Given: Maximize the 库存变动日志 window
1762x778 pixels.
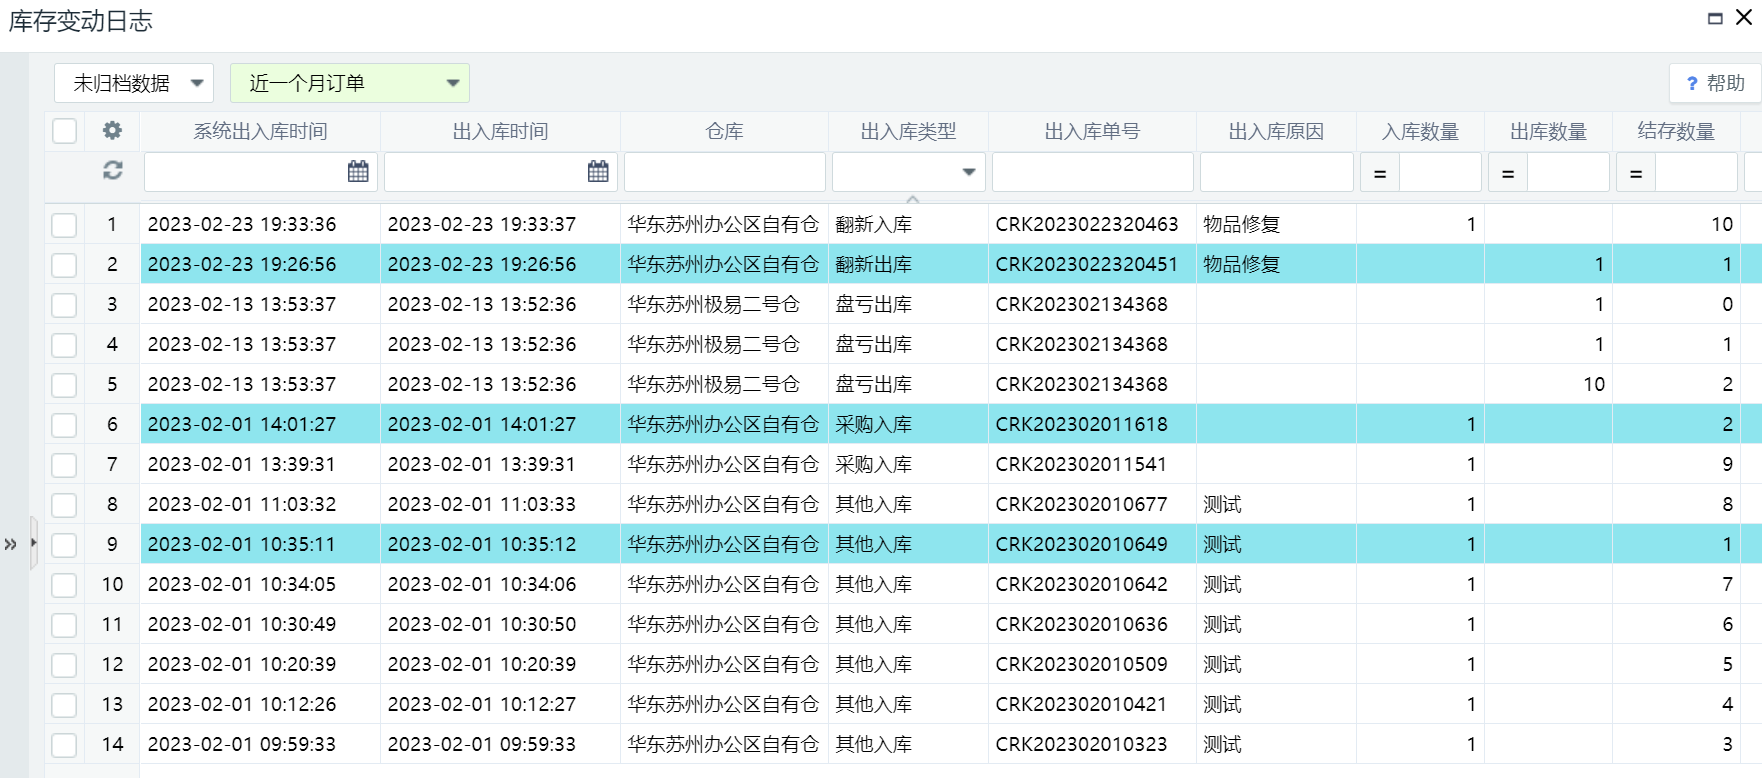Looking at the screenshot, I should click(x=1715, y=18).
